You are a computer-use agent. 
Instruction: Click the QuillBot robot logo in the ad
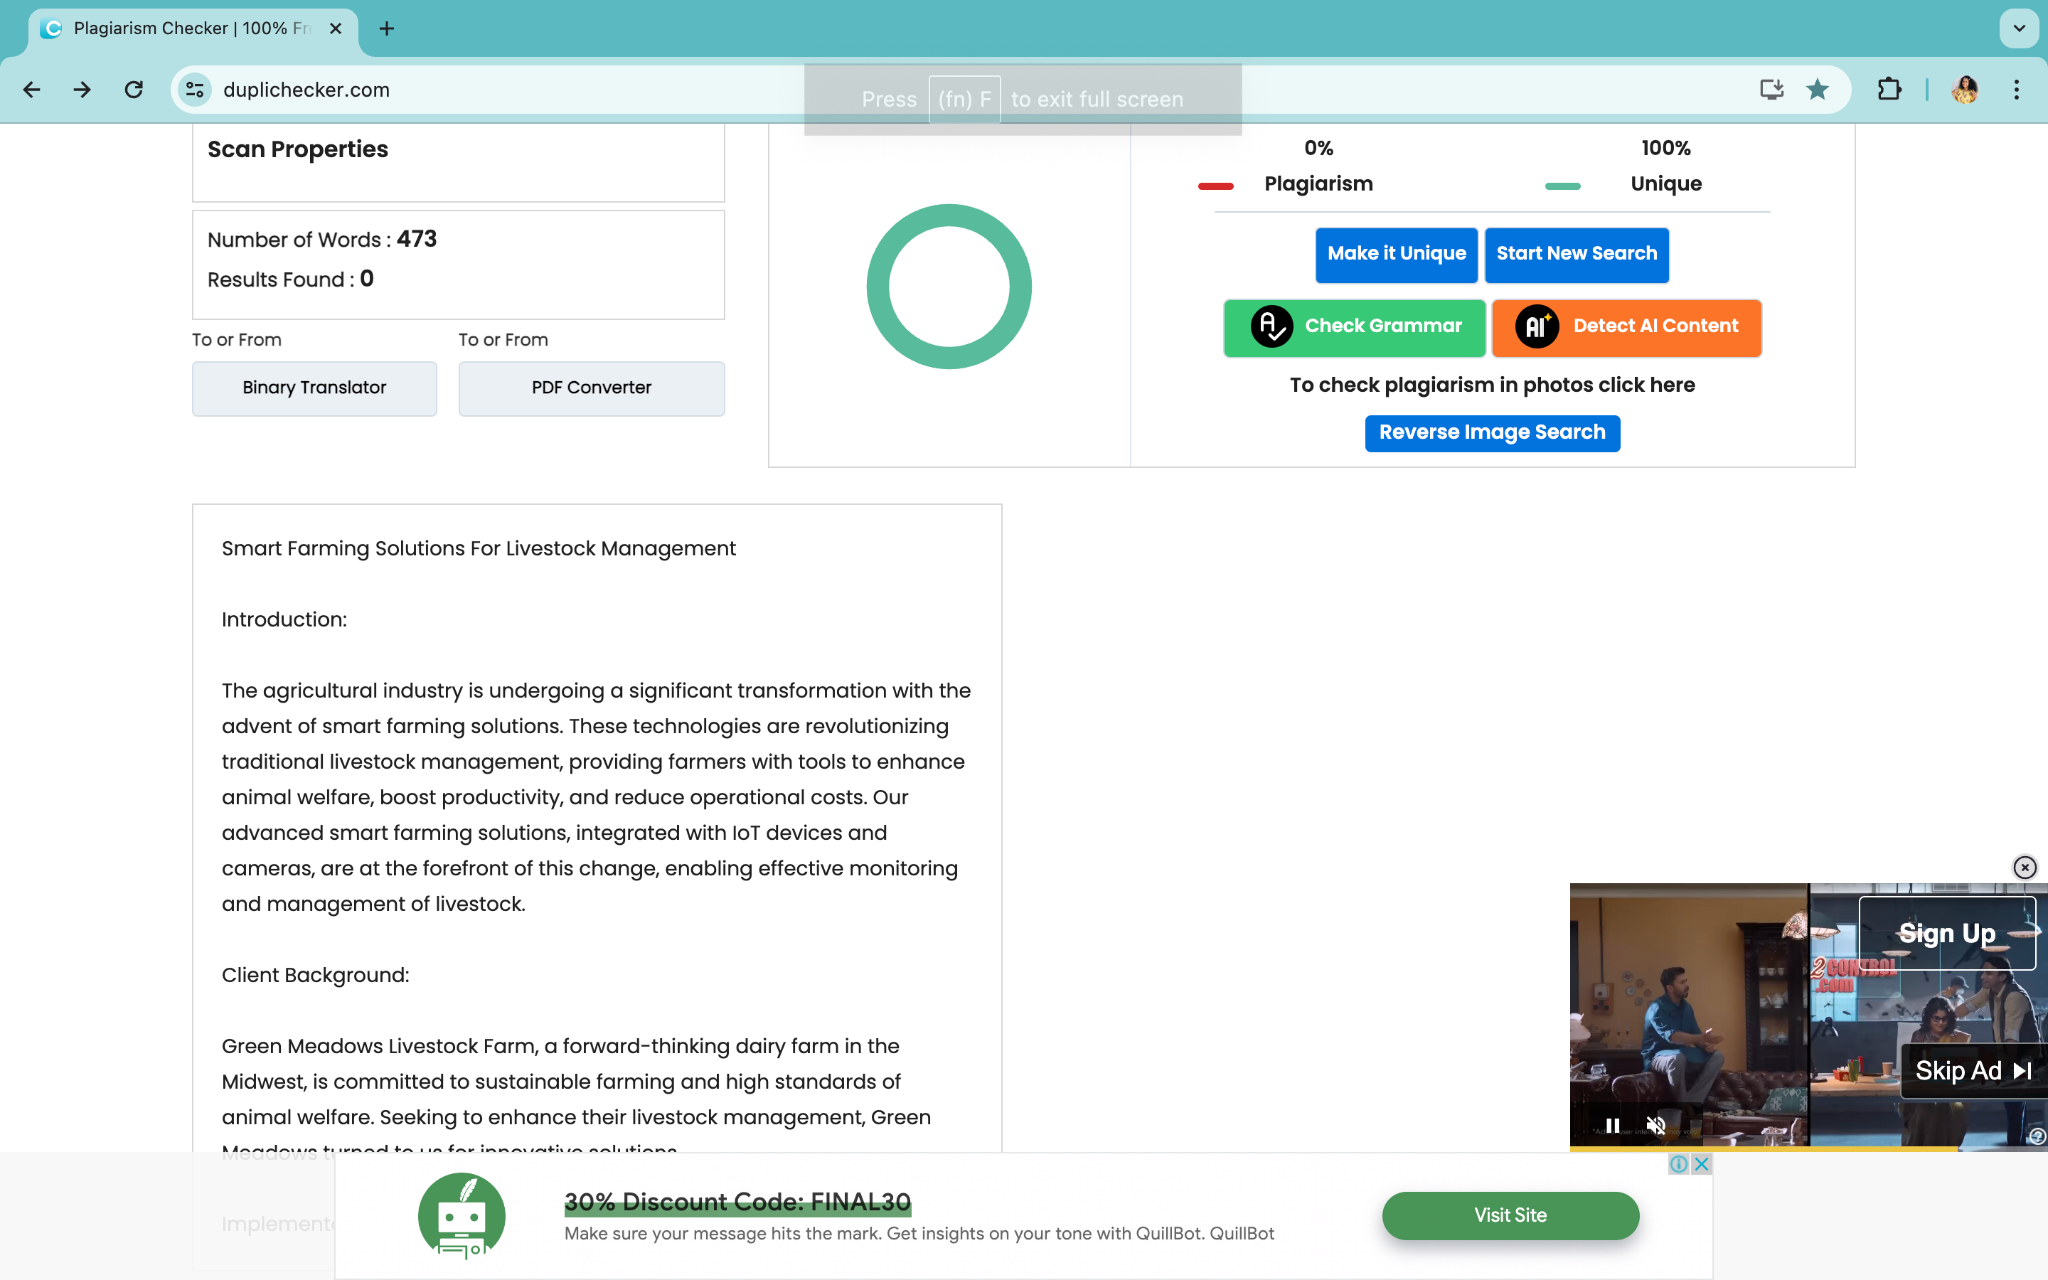(x=461, y=1215)
